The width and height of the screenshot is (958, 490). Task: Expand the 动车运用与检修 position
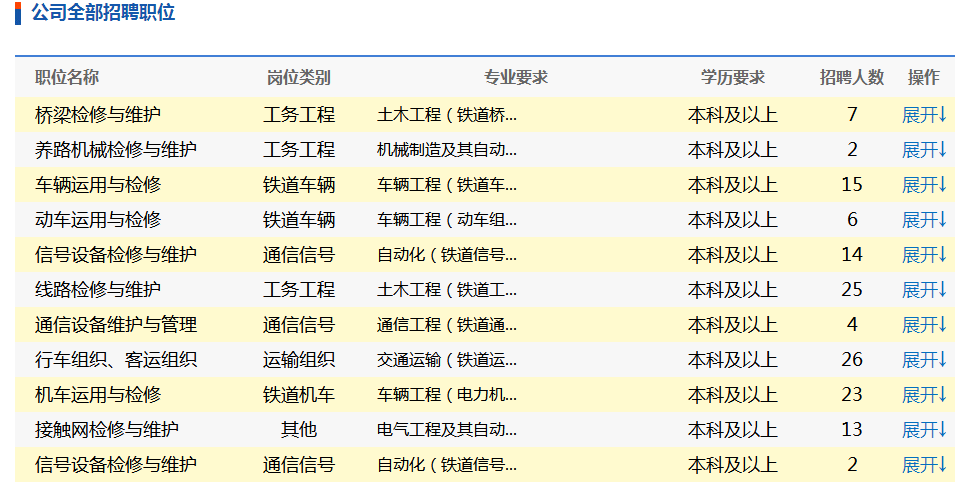923,220
